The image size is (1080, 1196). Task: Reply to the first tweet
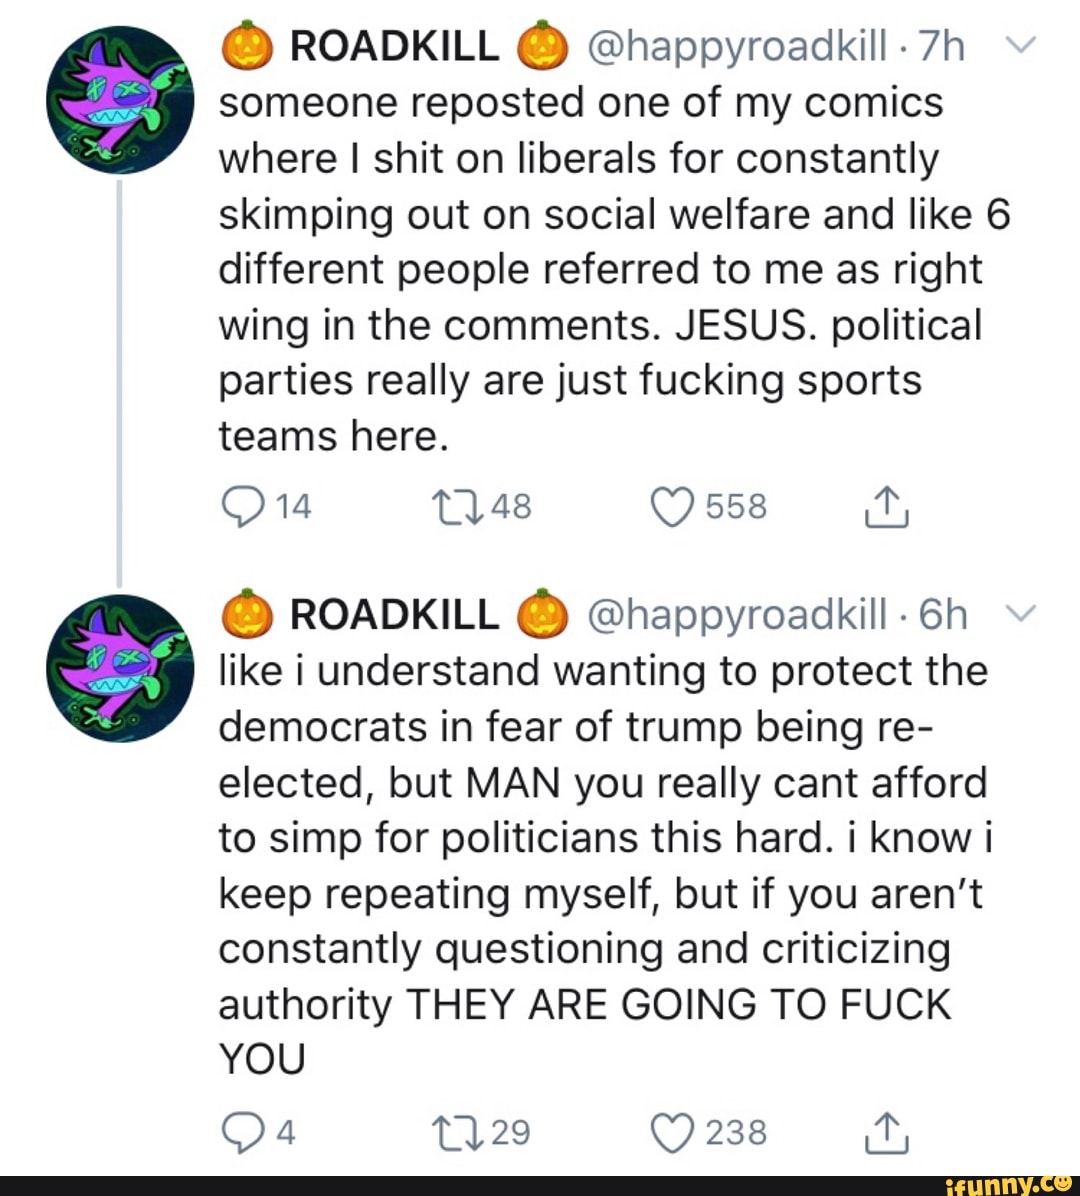tap(240, 507)
